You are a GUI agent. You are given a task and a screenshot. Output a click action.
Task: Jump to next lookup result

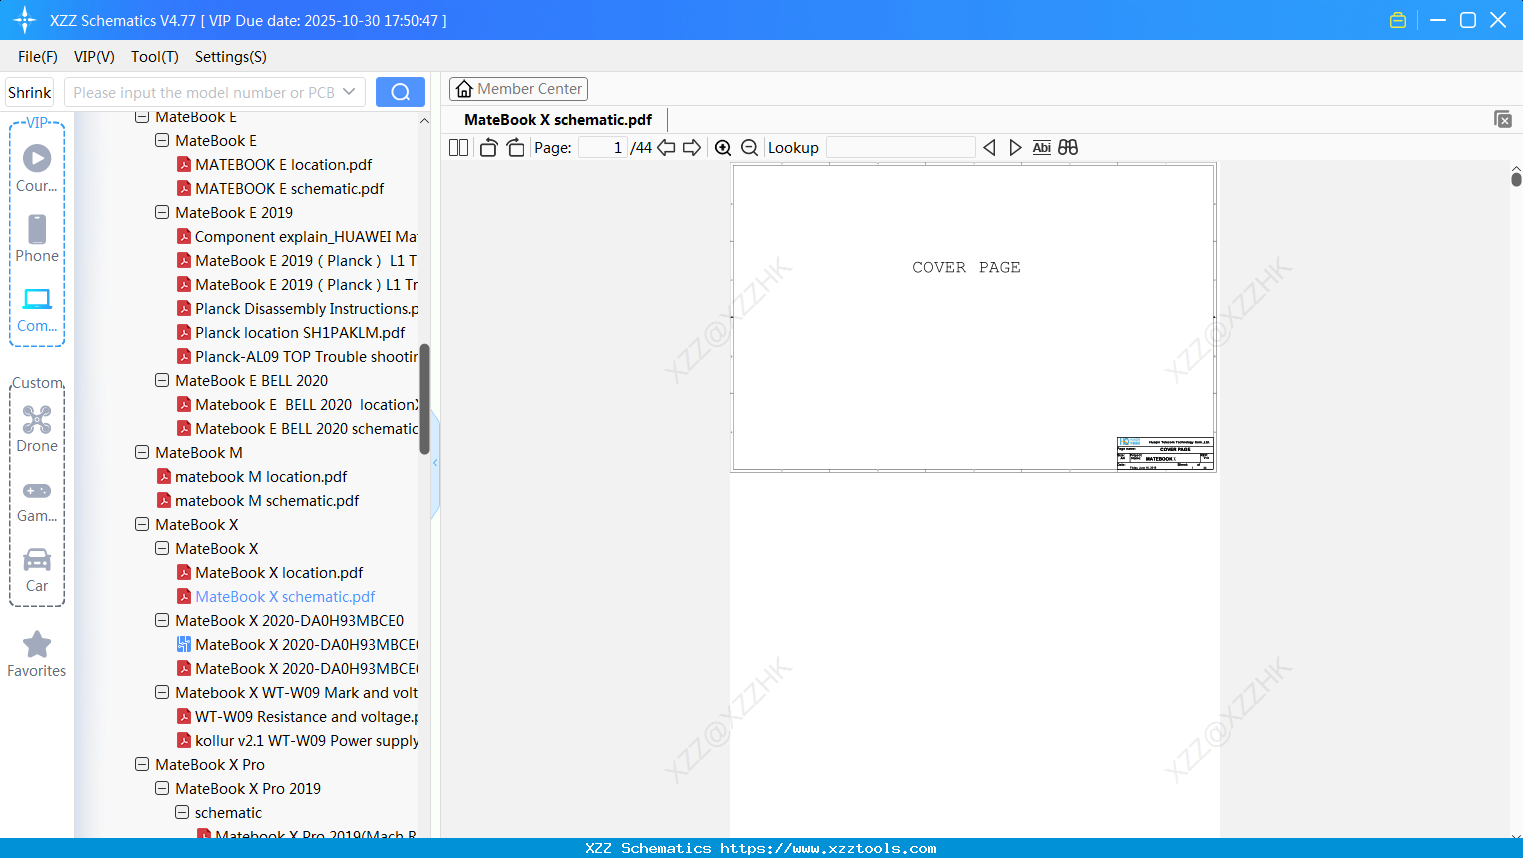point(1015,148)
